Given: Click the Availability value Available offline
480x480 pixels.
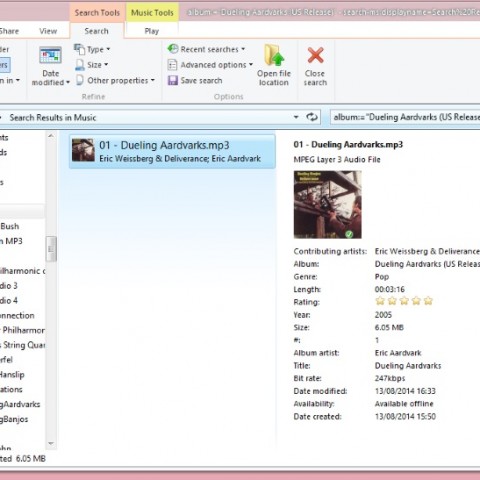Looking at the screenshot, I should [x=404, y=404].
